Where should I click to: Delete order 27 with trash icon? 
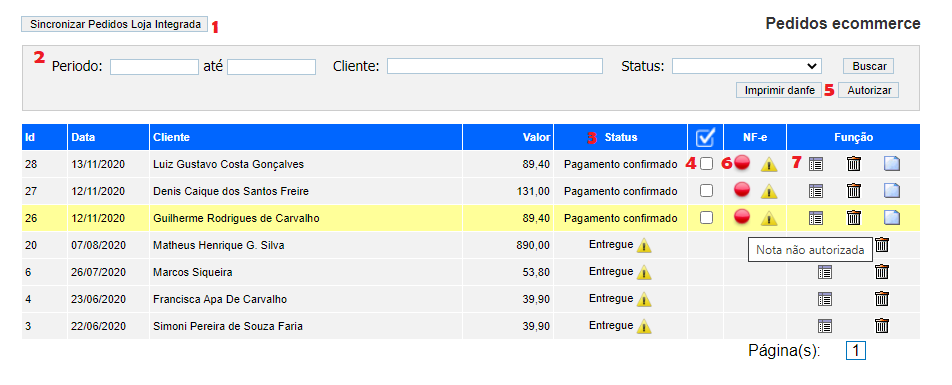point(854,191)
